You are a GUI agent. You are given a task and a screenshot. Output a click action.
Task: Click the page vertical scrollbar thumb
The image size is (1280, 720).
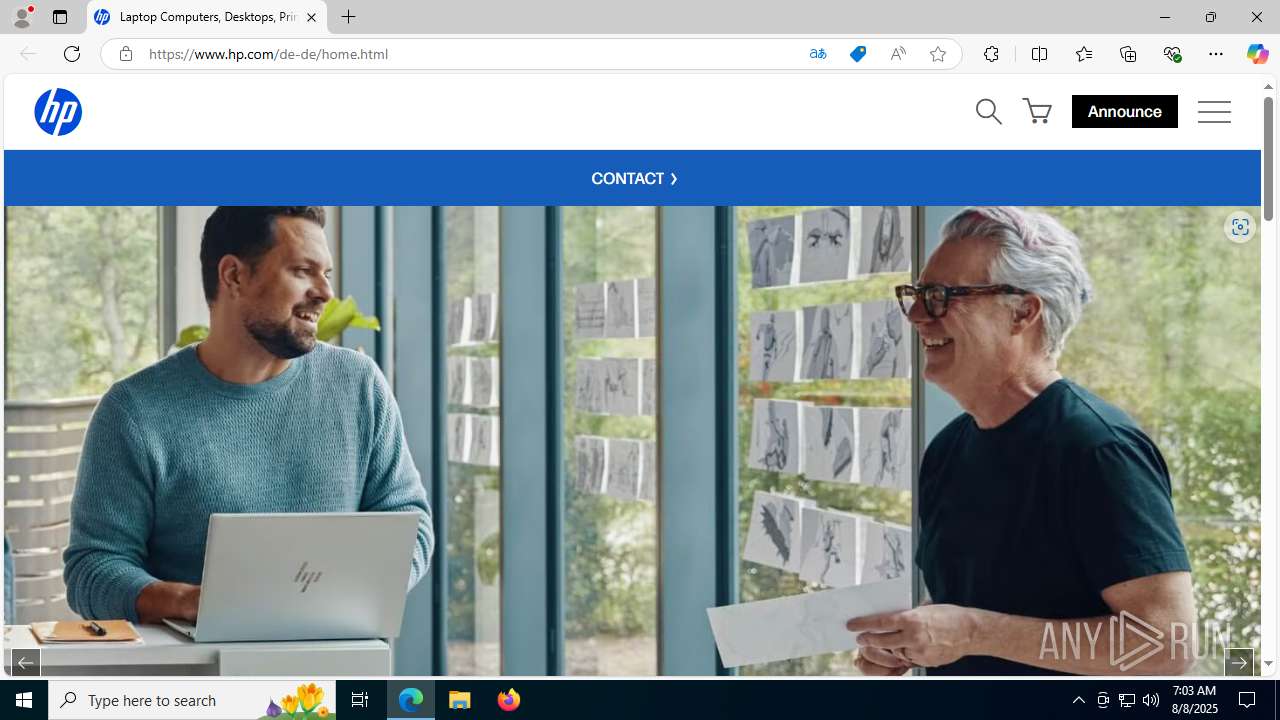tap(1268, 160)
